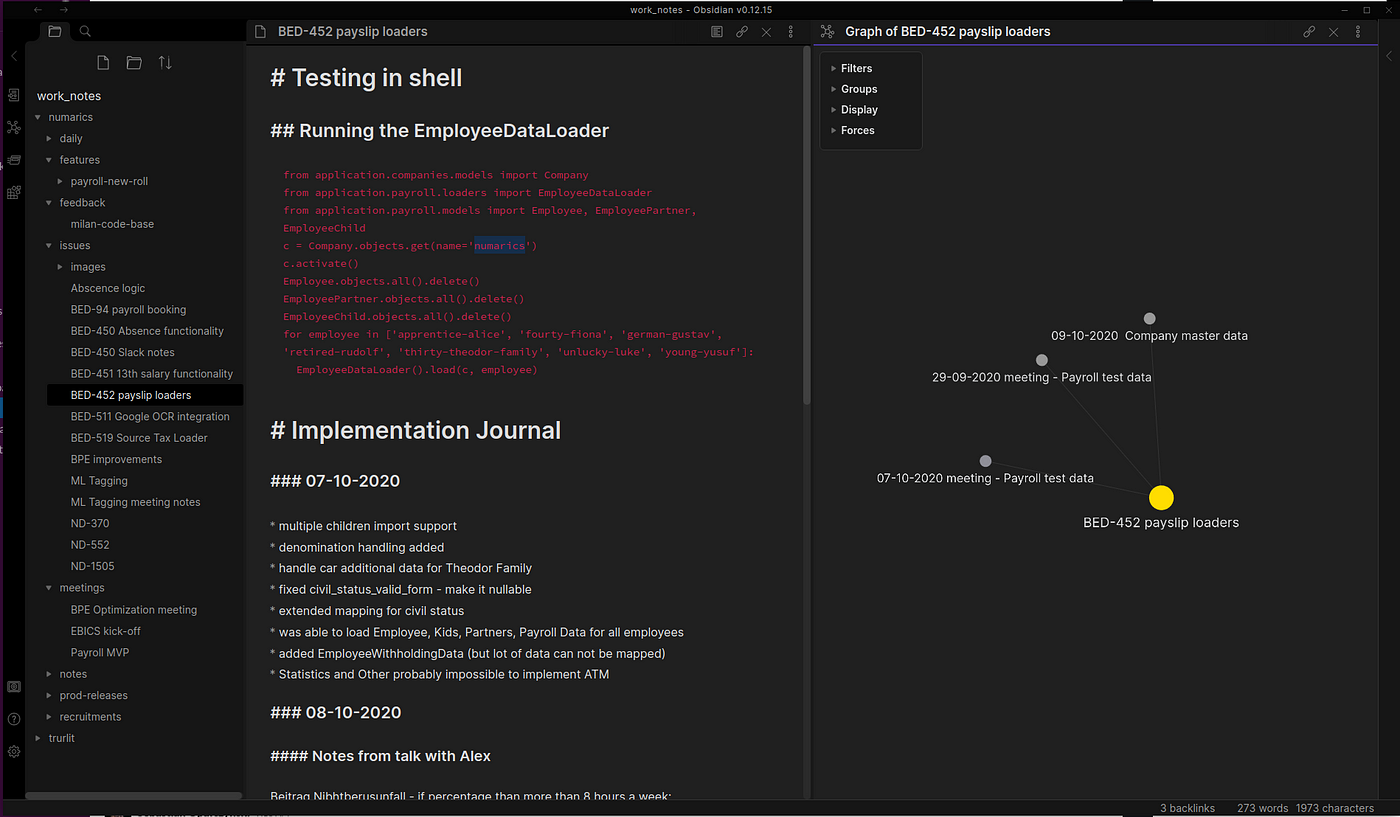
Task: Expand the trurlit folder
Action: click(38, 738)
